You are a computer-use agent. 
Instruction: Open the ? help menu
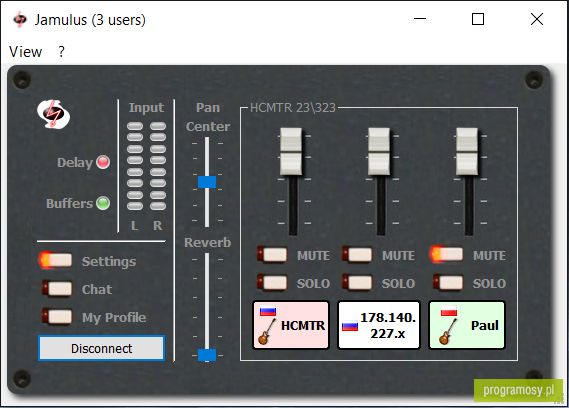(61, 52)
